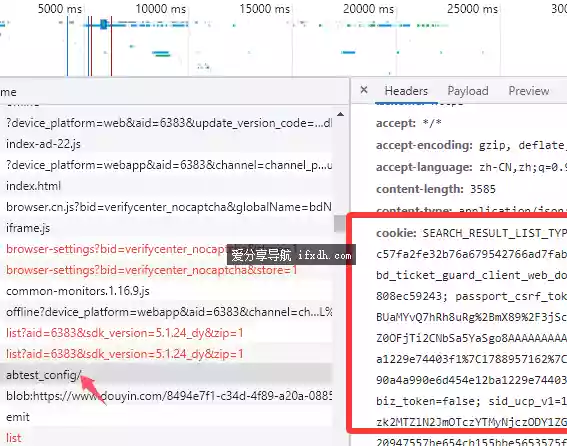Open the Preview tab
Image resolution: width=567 pixels, height=446 pixels.
click(x=529, y=91)
